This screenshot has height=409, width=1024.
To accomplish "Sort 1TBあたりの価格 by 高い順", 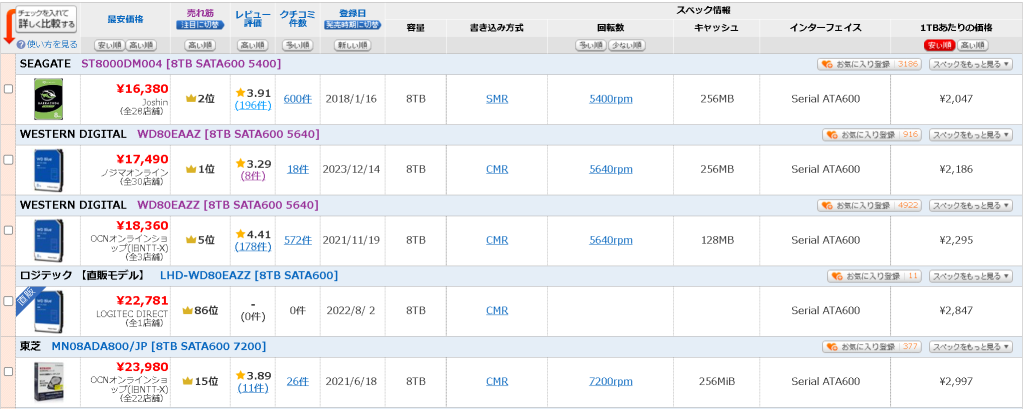I will click(972, 45).
